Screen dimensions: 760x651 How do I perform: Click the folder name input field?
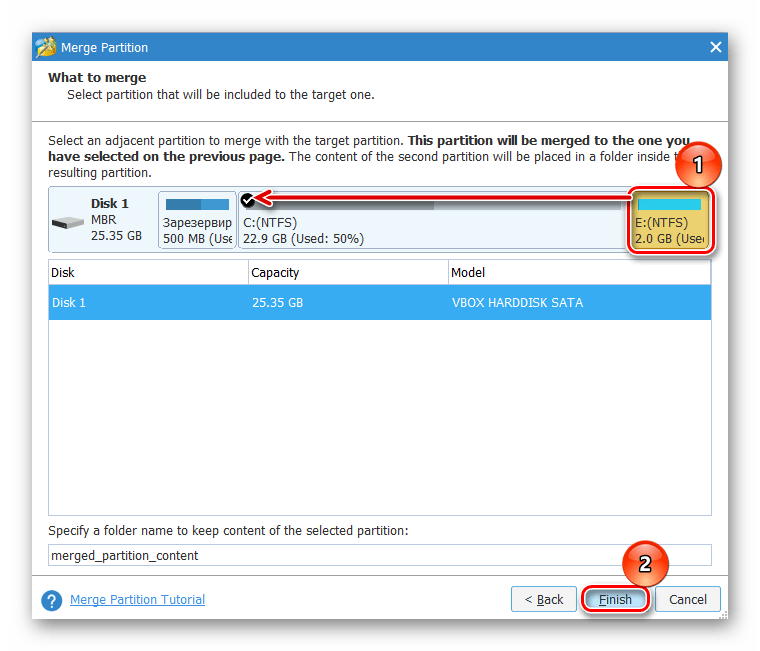click(x=380, y=555)
